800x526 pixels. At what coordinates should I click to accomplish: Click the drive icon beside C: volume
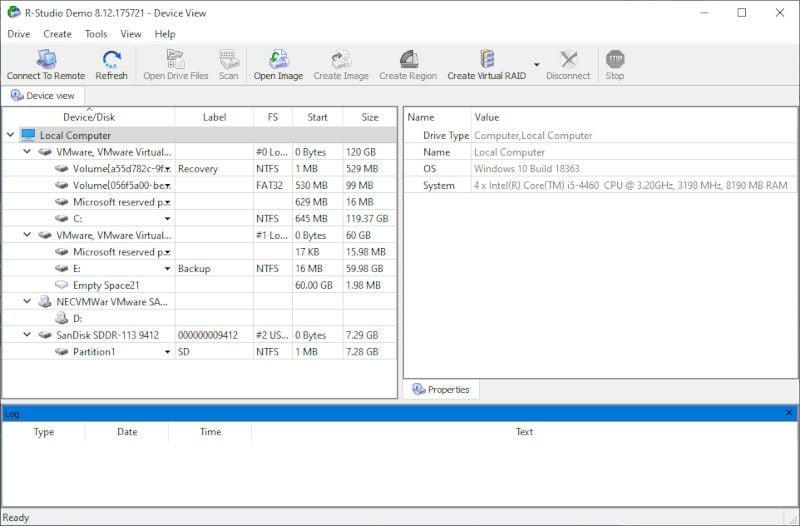pyautogui.click(x=61, y=218)
